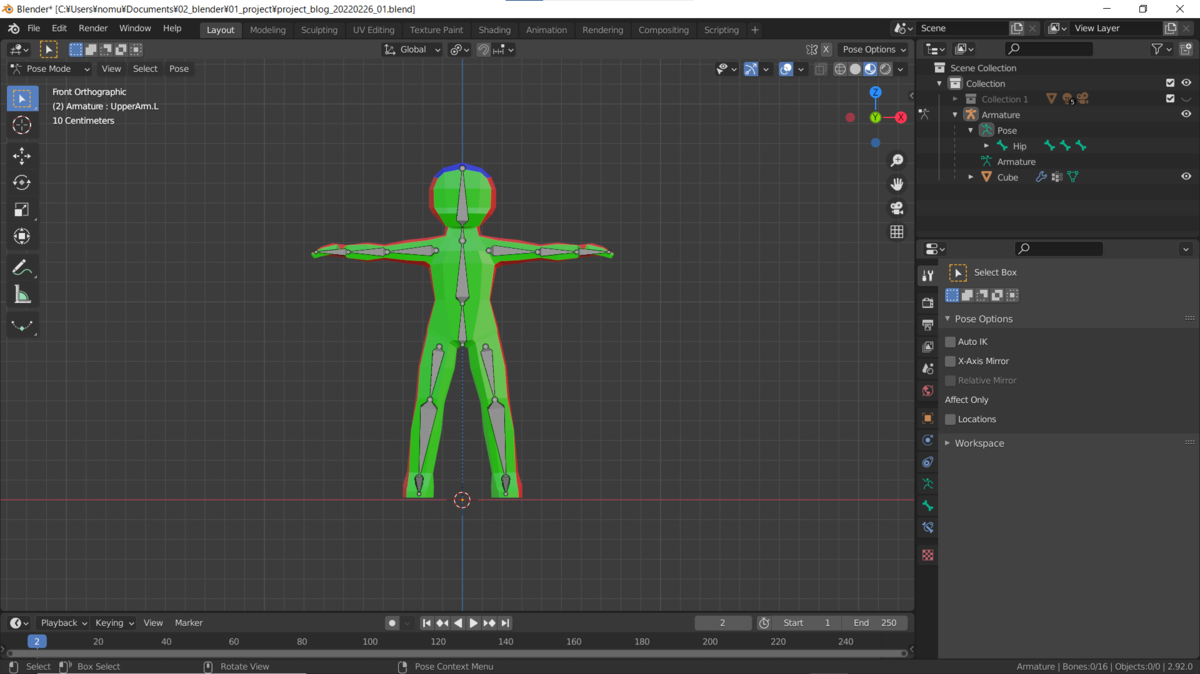Open the Render menu
Image resolution: width=1200 pixels, height=674 pixels.
click(x=93, y=29)
